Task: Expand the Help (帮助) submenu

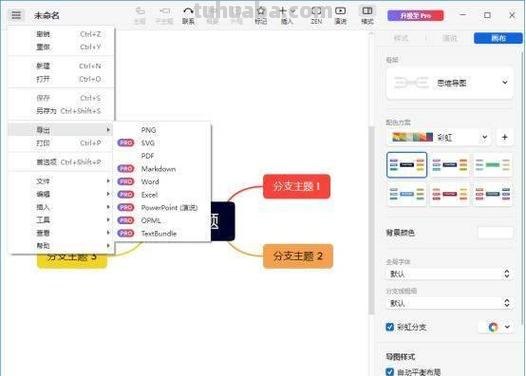Action: (61, 246)
